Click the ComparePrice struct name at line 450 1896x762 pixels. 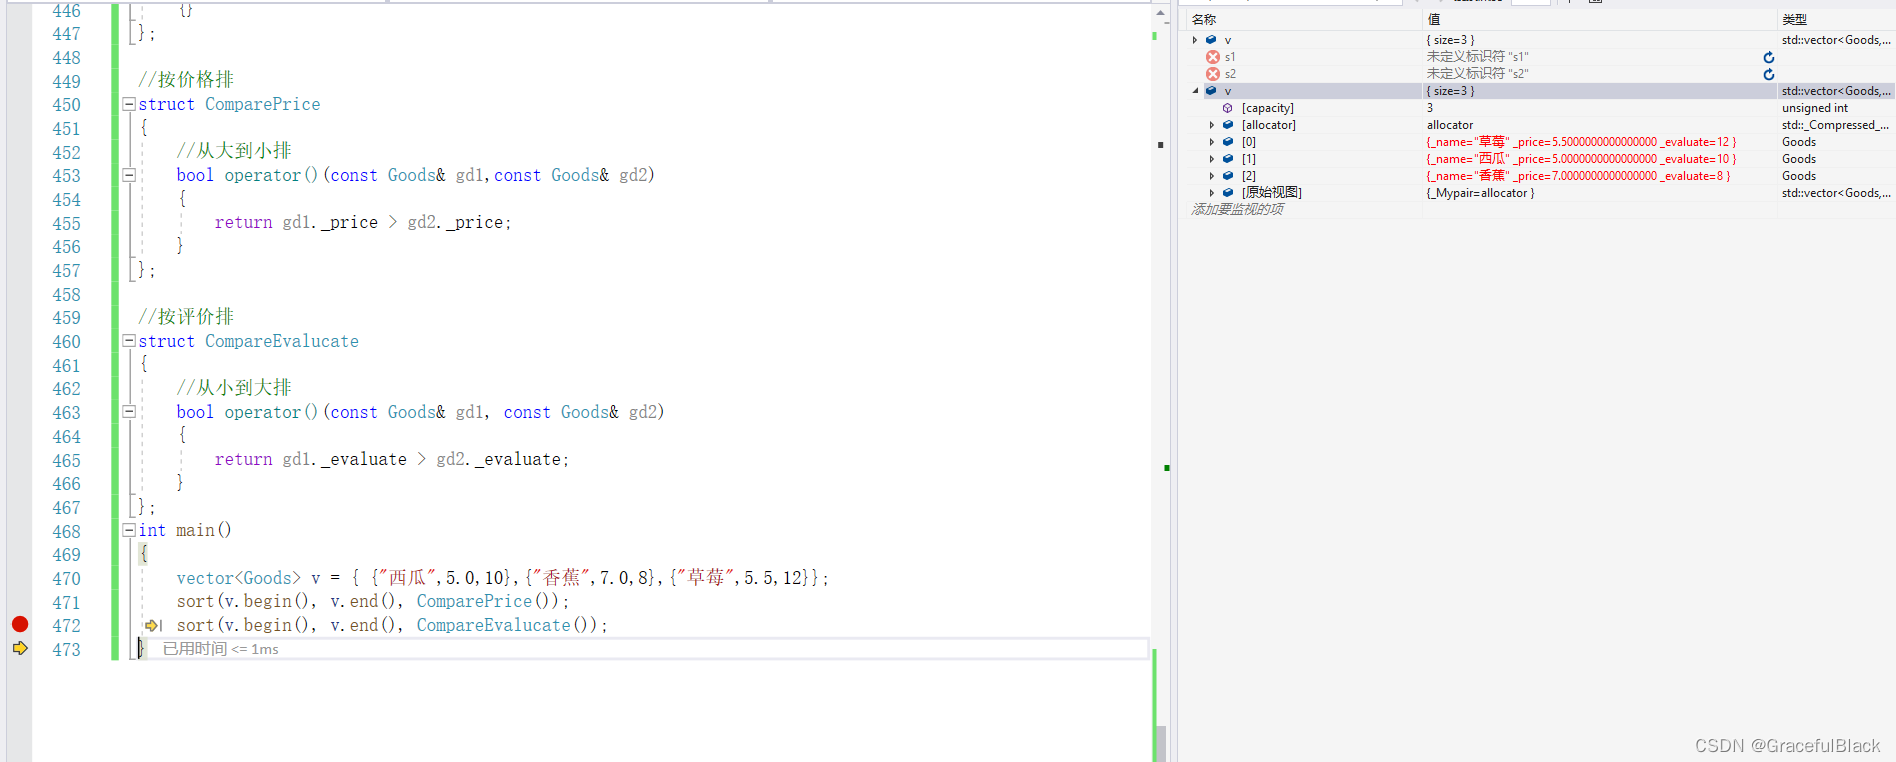point(263,104)
